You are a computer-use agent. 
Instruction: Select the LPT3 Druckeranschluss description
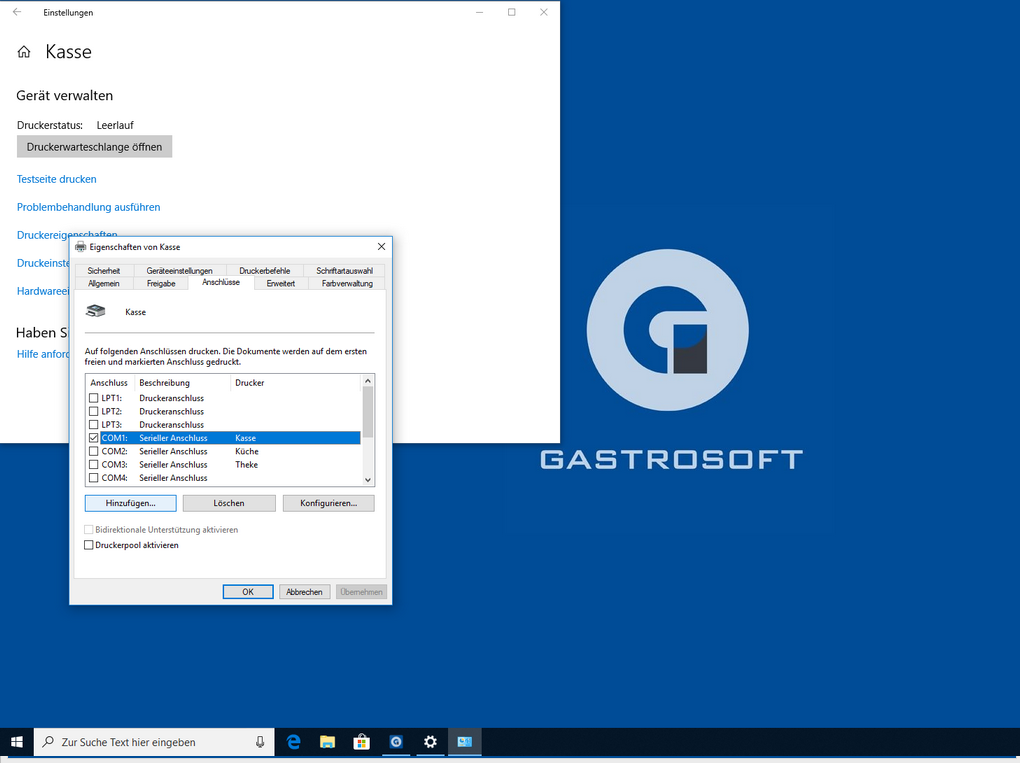pos(172,425)
